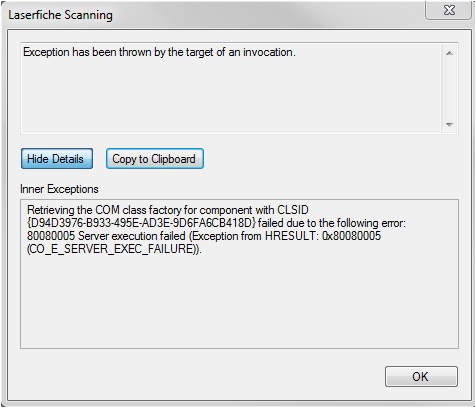This screenshot has width=476, height=408.
Task: Click blank area inside the Inner Exceptions panel
Action: pos(239,302)
